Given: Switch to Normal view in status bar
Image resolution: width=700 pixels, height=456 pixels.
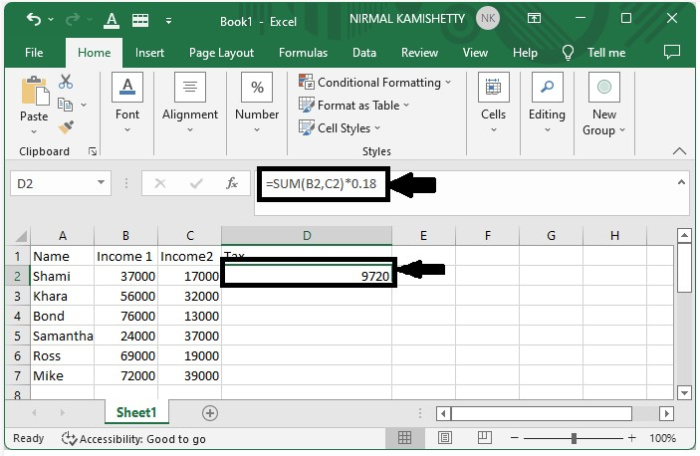Looking at the screenshot, I should pyautogui.click(x=404, y=438).
